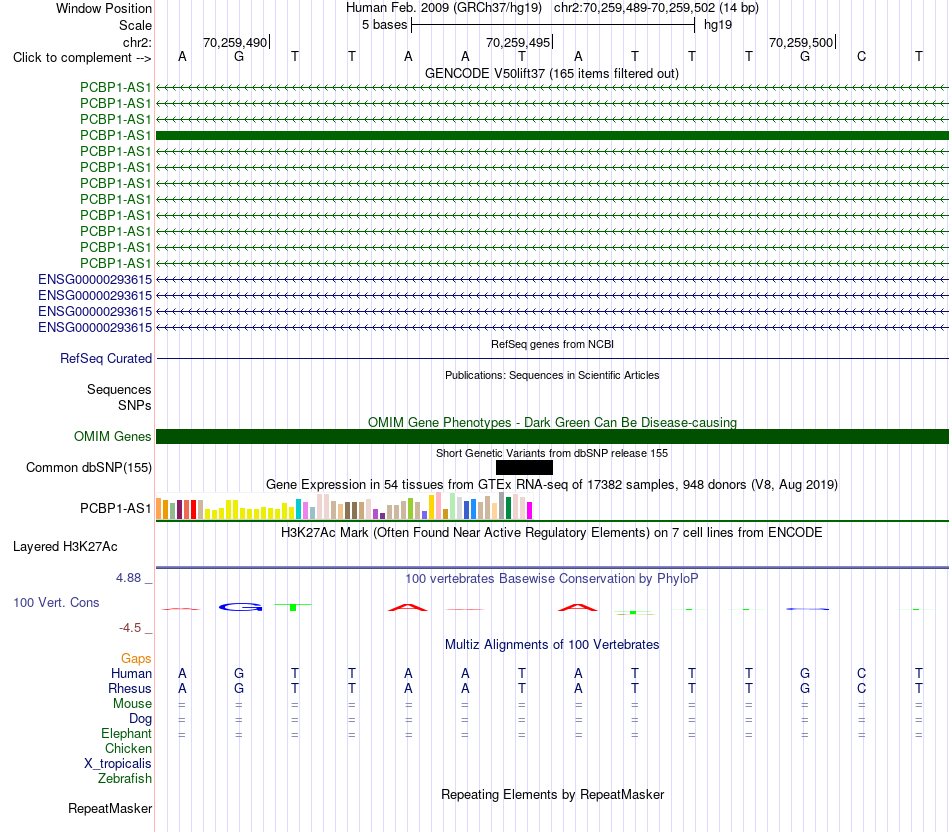Click the PCBP1-AS1 label beside the solid exon
The height and width of the screenshot is (832, 950).
115,135
